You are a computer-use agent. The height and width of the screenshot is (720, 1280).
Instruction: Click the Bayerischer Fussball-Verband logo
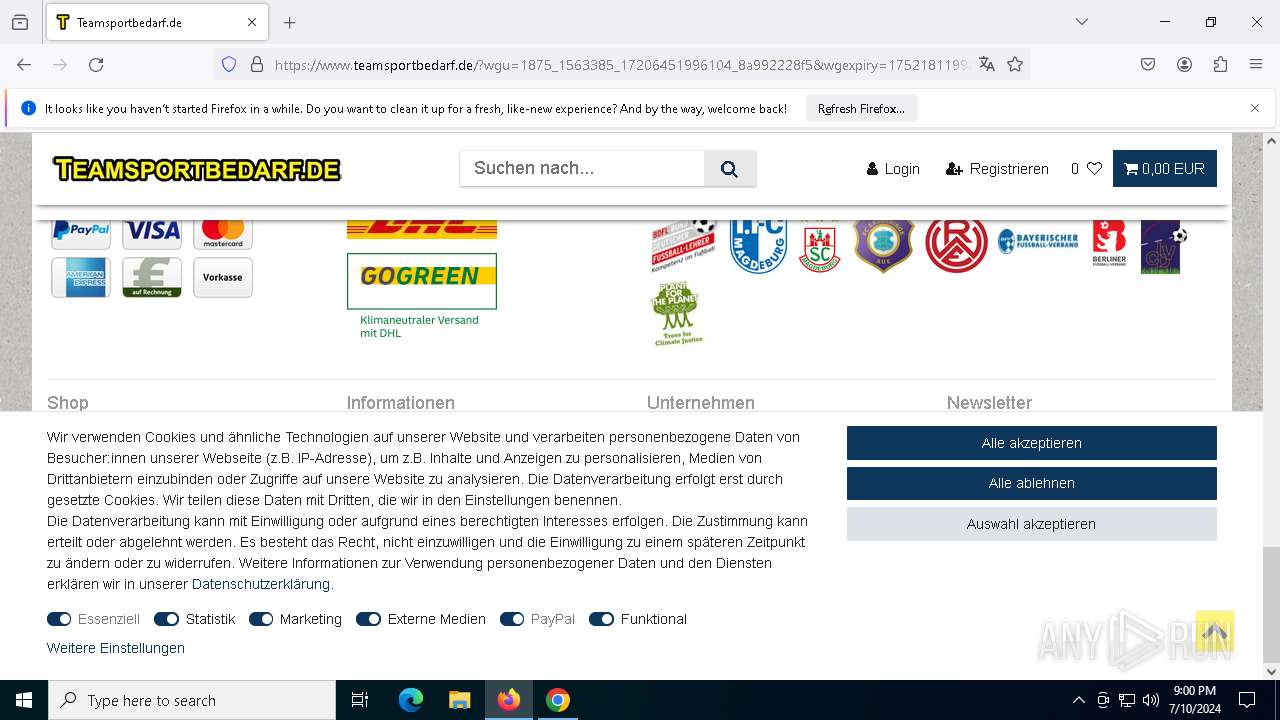point(1038,241)
